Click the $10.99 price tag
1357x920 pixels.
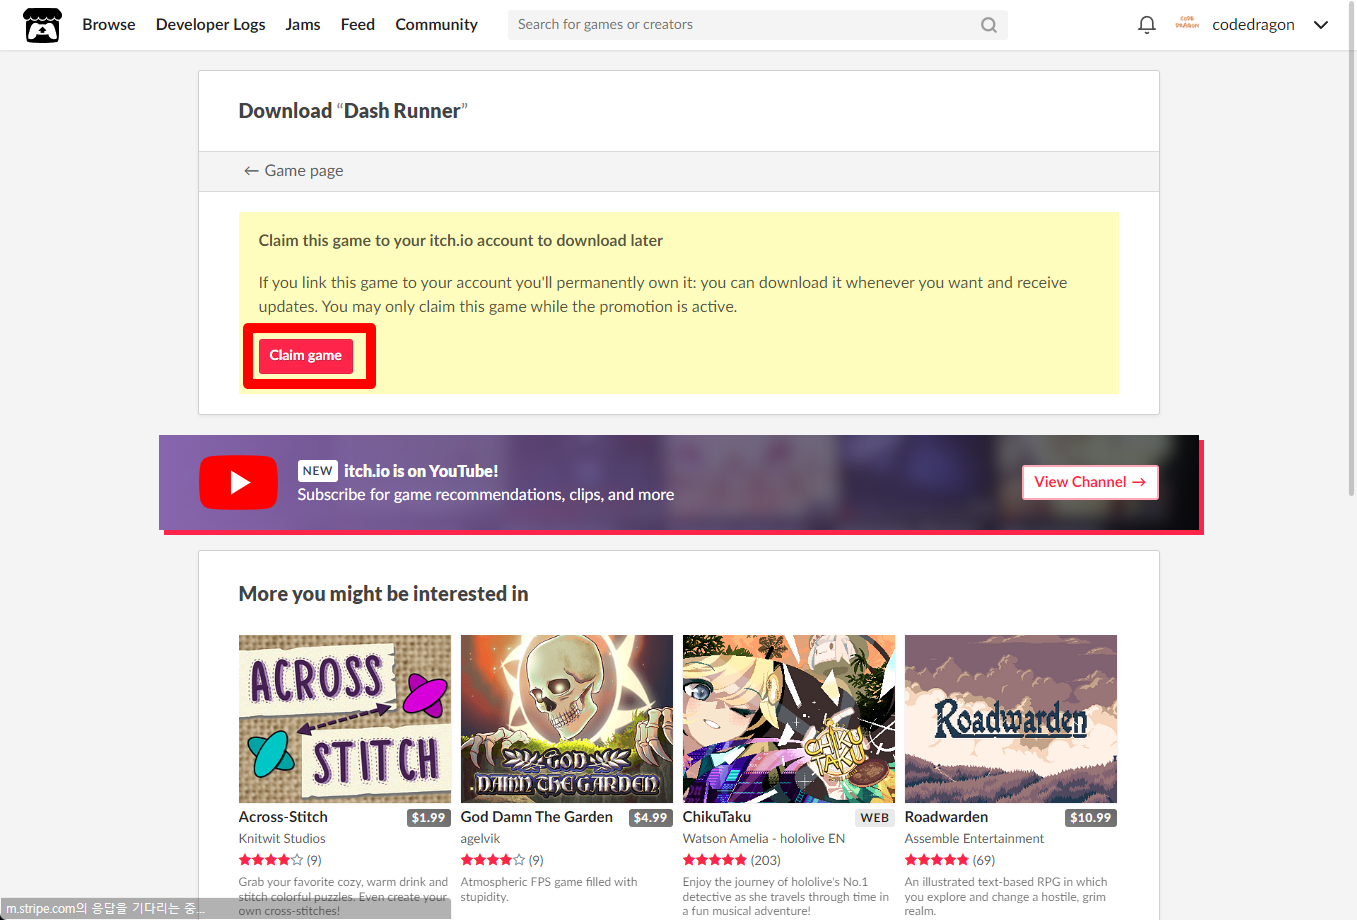[x=1091, y=818]
